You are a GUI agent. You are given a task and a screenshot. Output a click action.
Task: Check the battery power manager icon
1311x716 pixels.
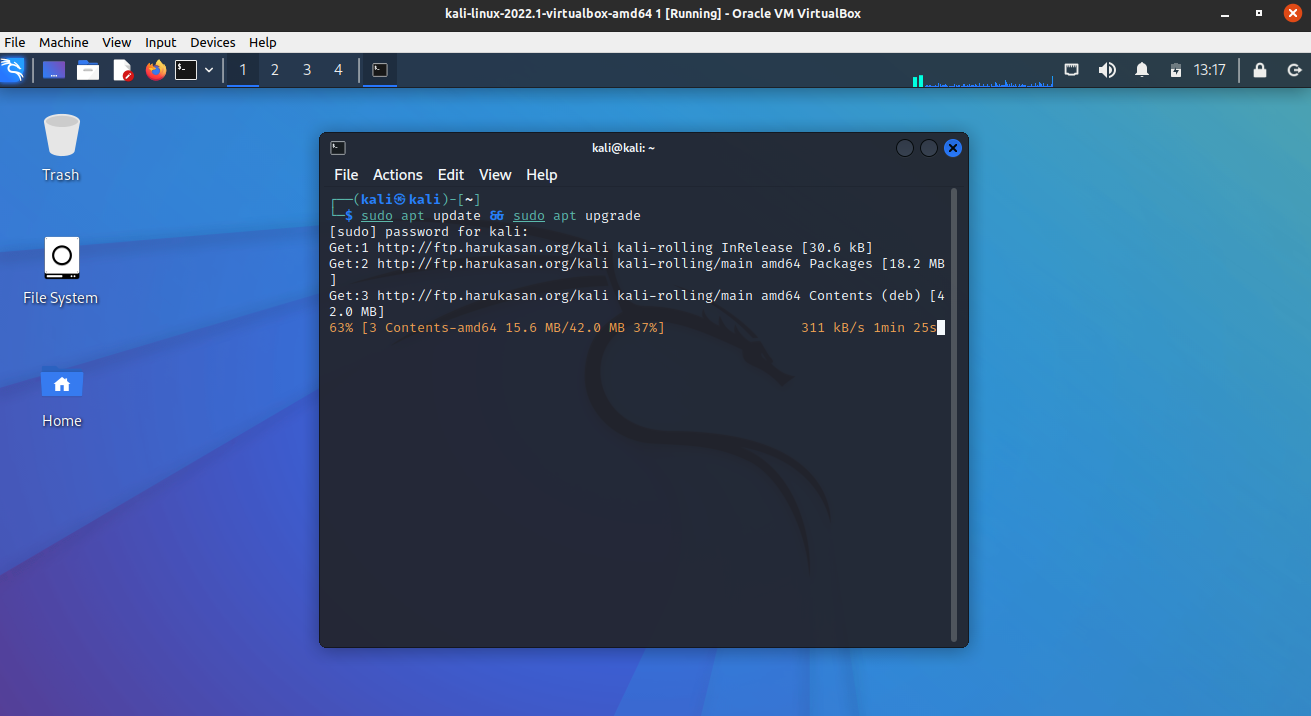[x=1176, y=70]
